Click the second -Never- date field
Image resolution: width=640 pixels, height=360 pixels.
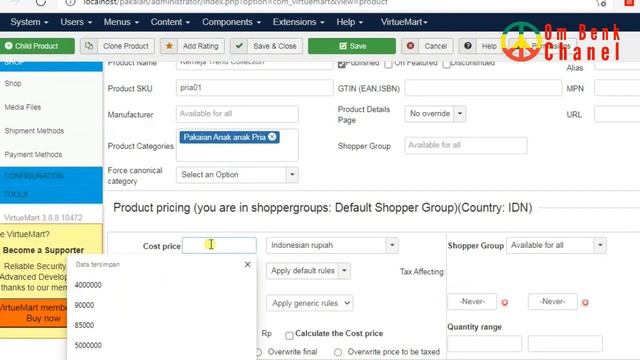point(553,302)
